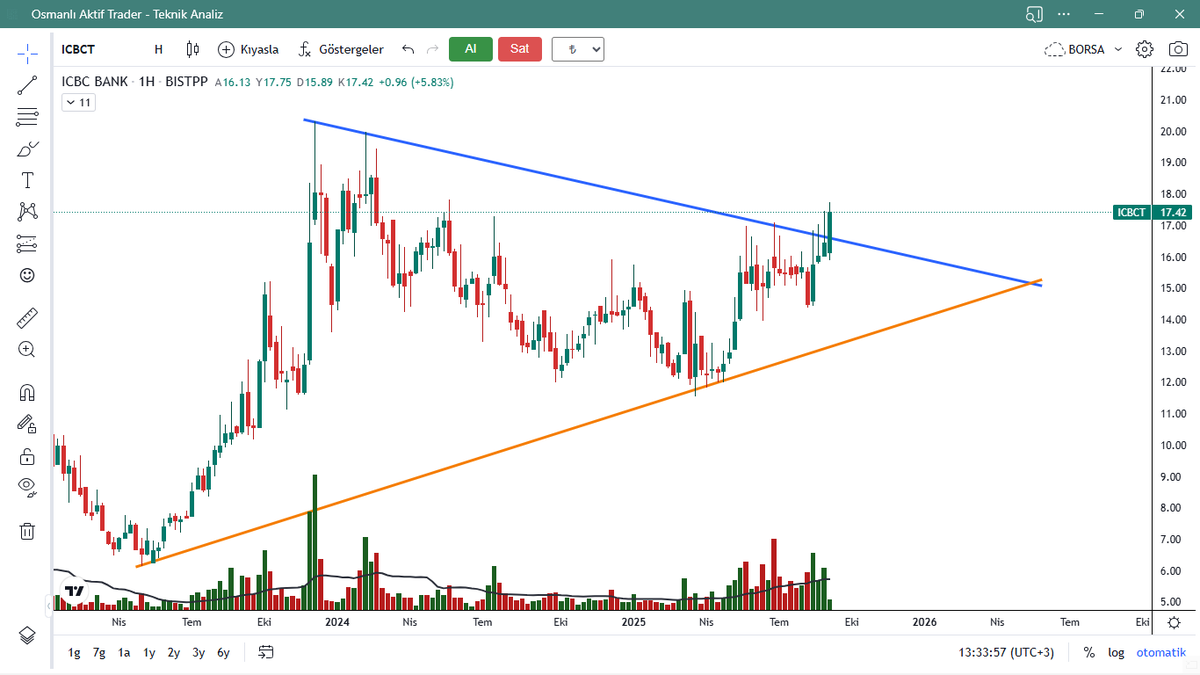Redo the last undone action
The width and height of the screenshot is (1200, 675).
click(432, 49)
